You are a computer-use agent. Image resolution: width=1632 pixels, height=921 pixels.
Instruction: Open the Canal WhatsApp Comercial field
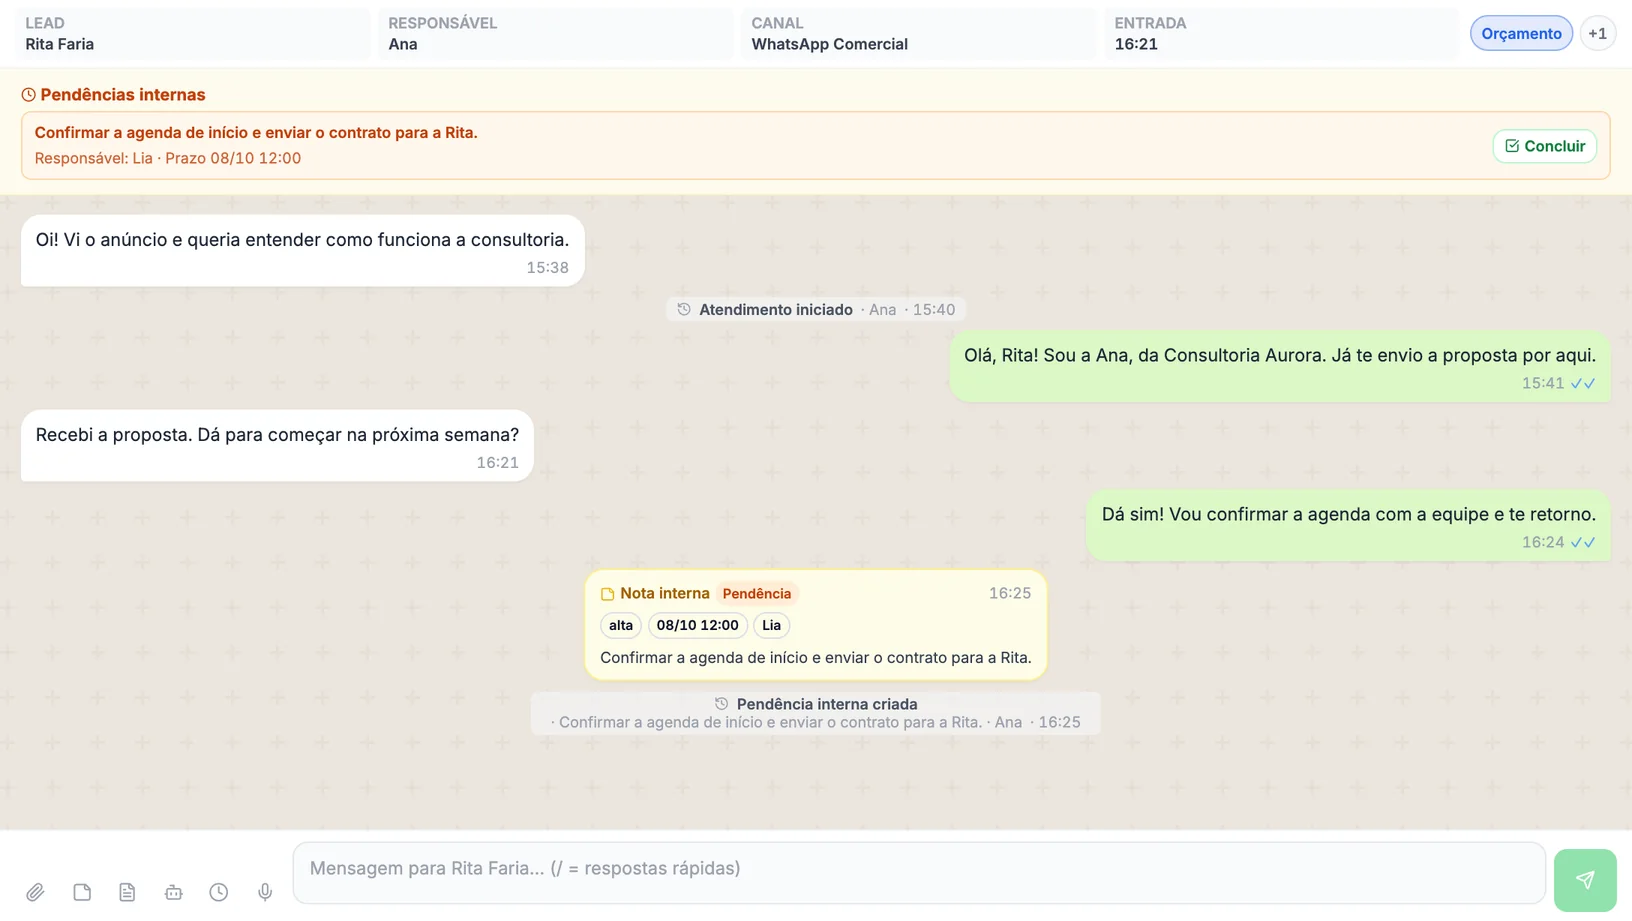tap(918, 34)
